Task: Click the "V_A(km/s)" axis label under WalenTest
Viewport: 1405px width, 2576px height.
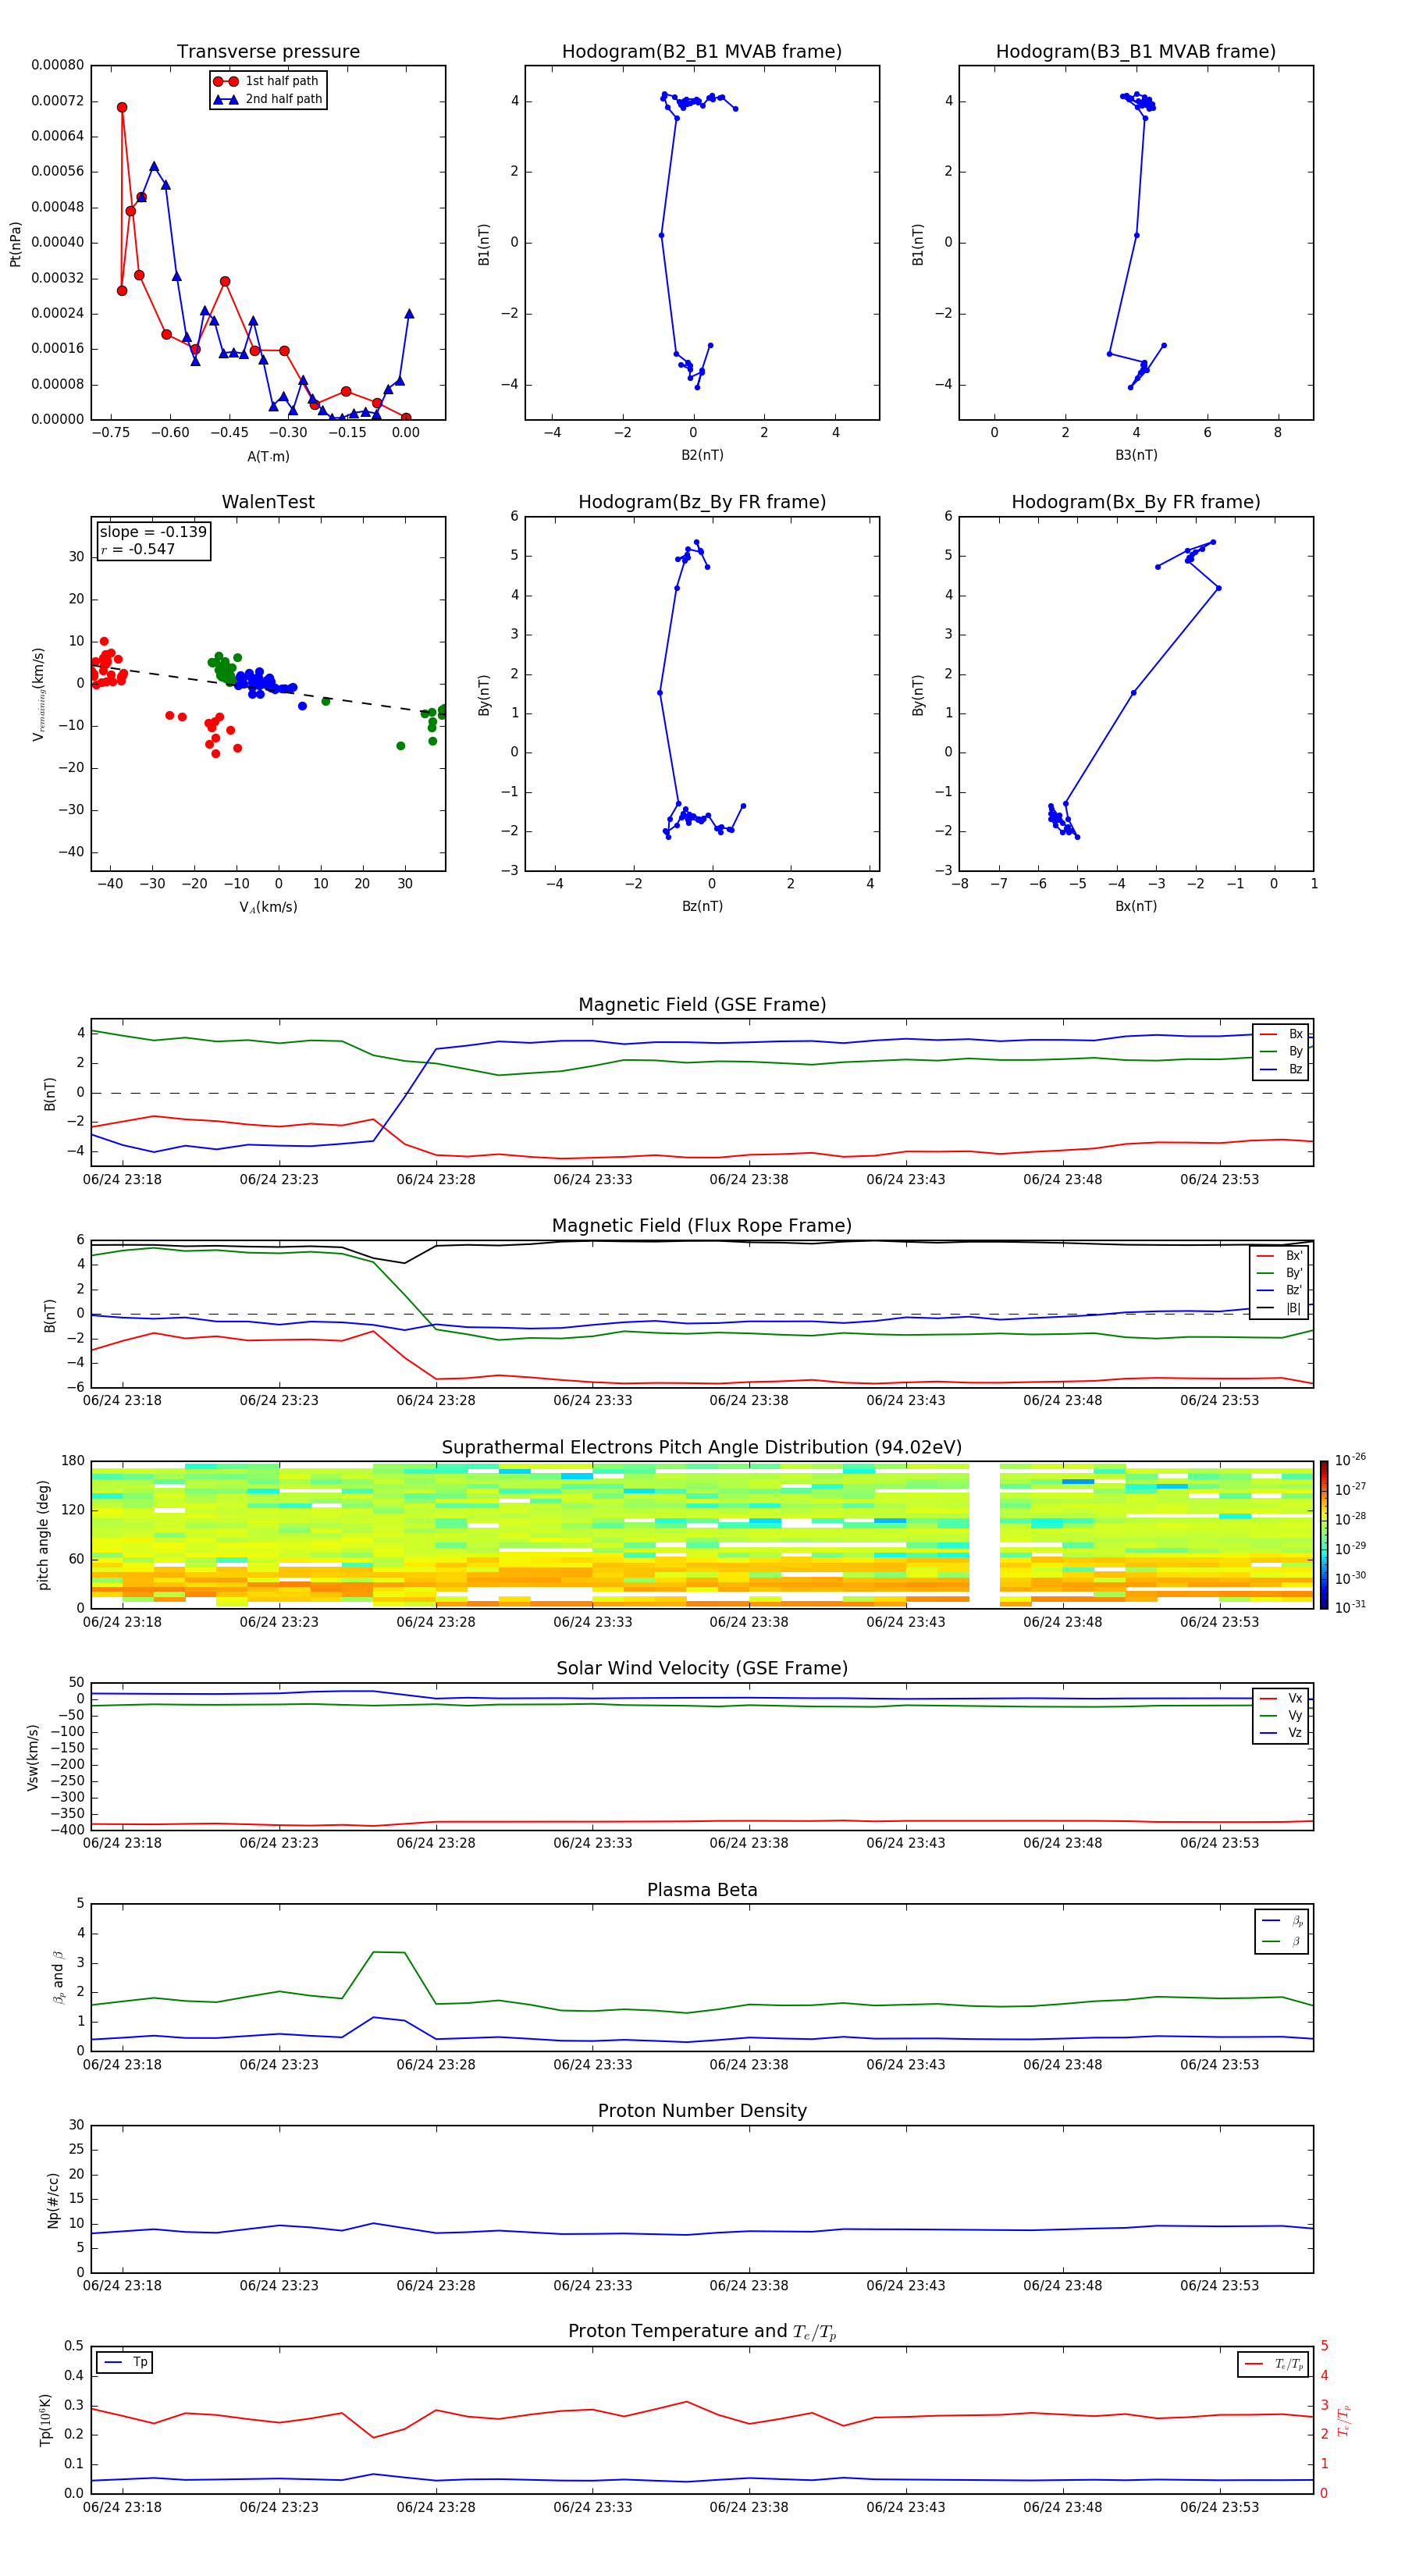Action: (x=268, y=907)
